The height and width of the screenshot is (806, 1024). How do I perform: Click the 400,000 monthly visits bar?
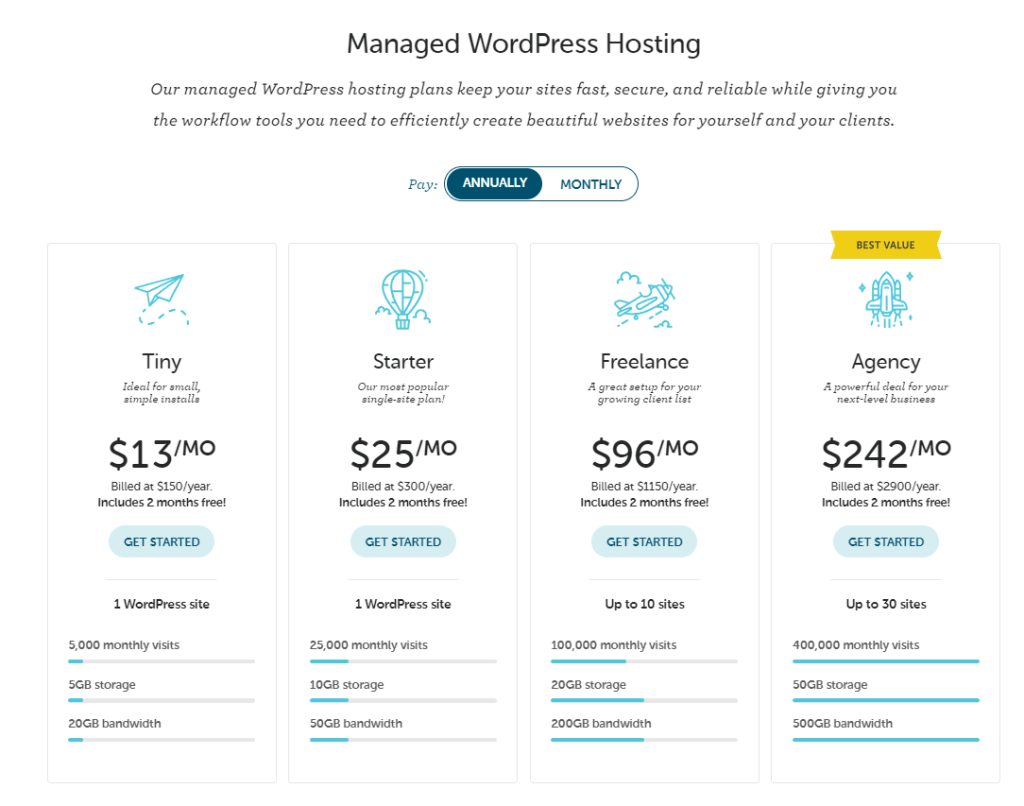885,661
